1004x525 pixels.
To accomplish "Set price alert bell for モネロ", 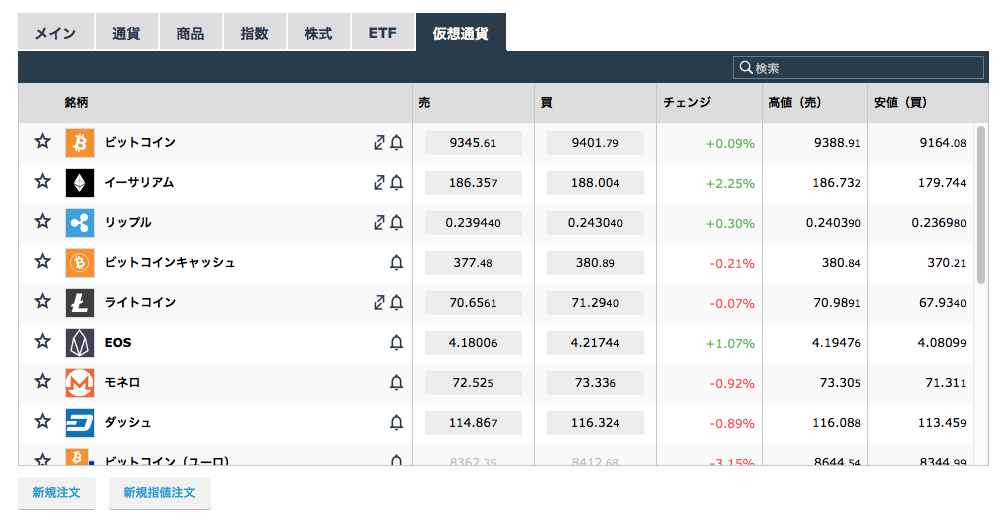I will click(396, 382).
